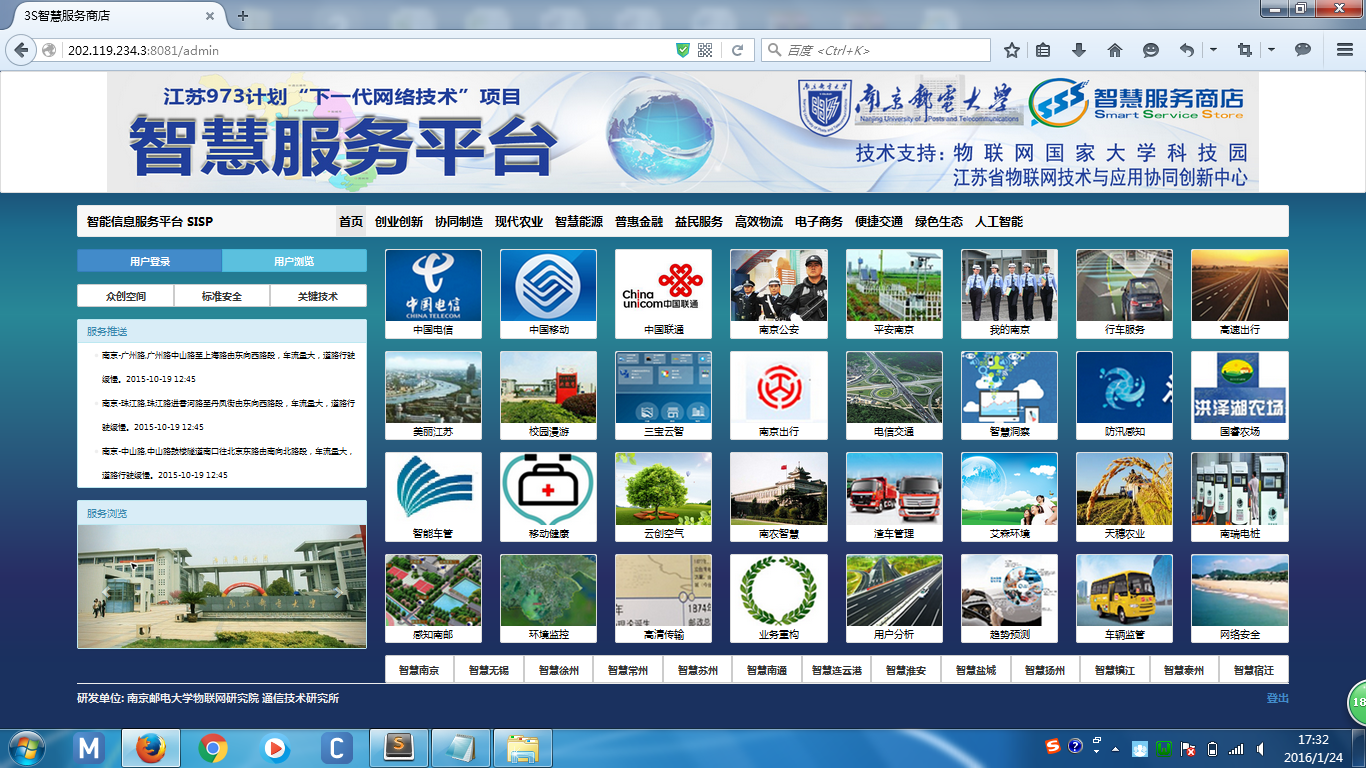The image size is (1366, 768).
Task: Open the 业务重构 service tile
Action: click(x=779, y=599)
